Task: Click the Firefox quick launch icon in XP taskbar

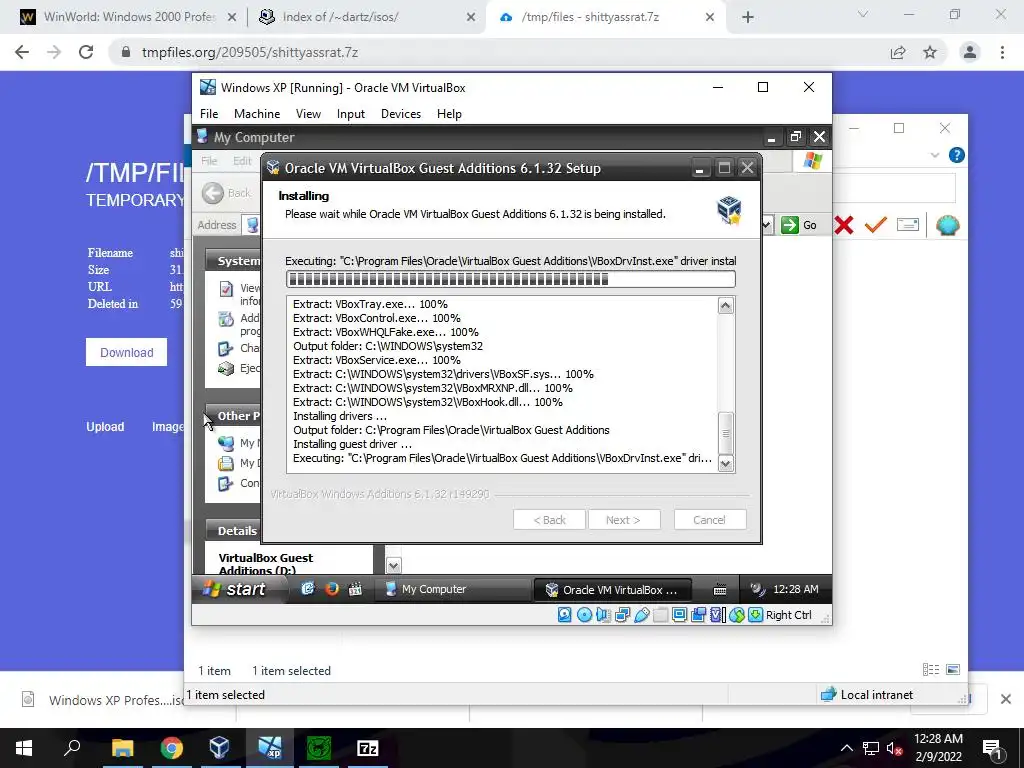Action: tap(332, 589)
